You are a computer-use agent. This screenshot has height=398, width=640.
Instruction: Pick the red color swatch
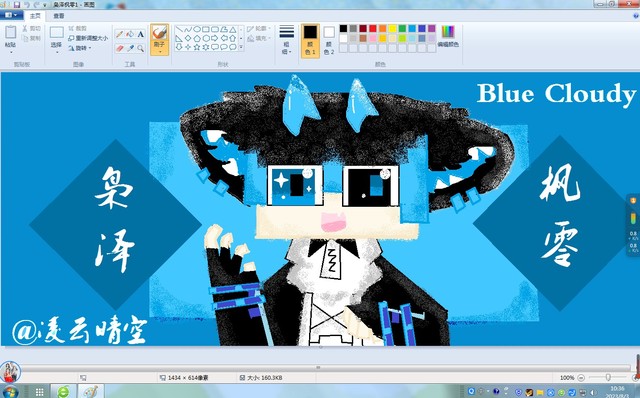(x=373, y=28)
